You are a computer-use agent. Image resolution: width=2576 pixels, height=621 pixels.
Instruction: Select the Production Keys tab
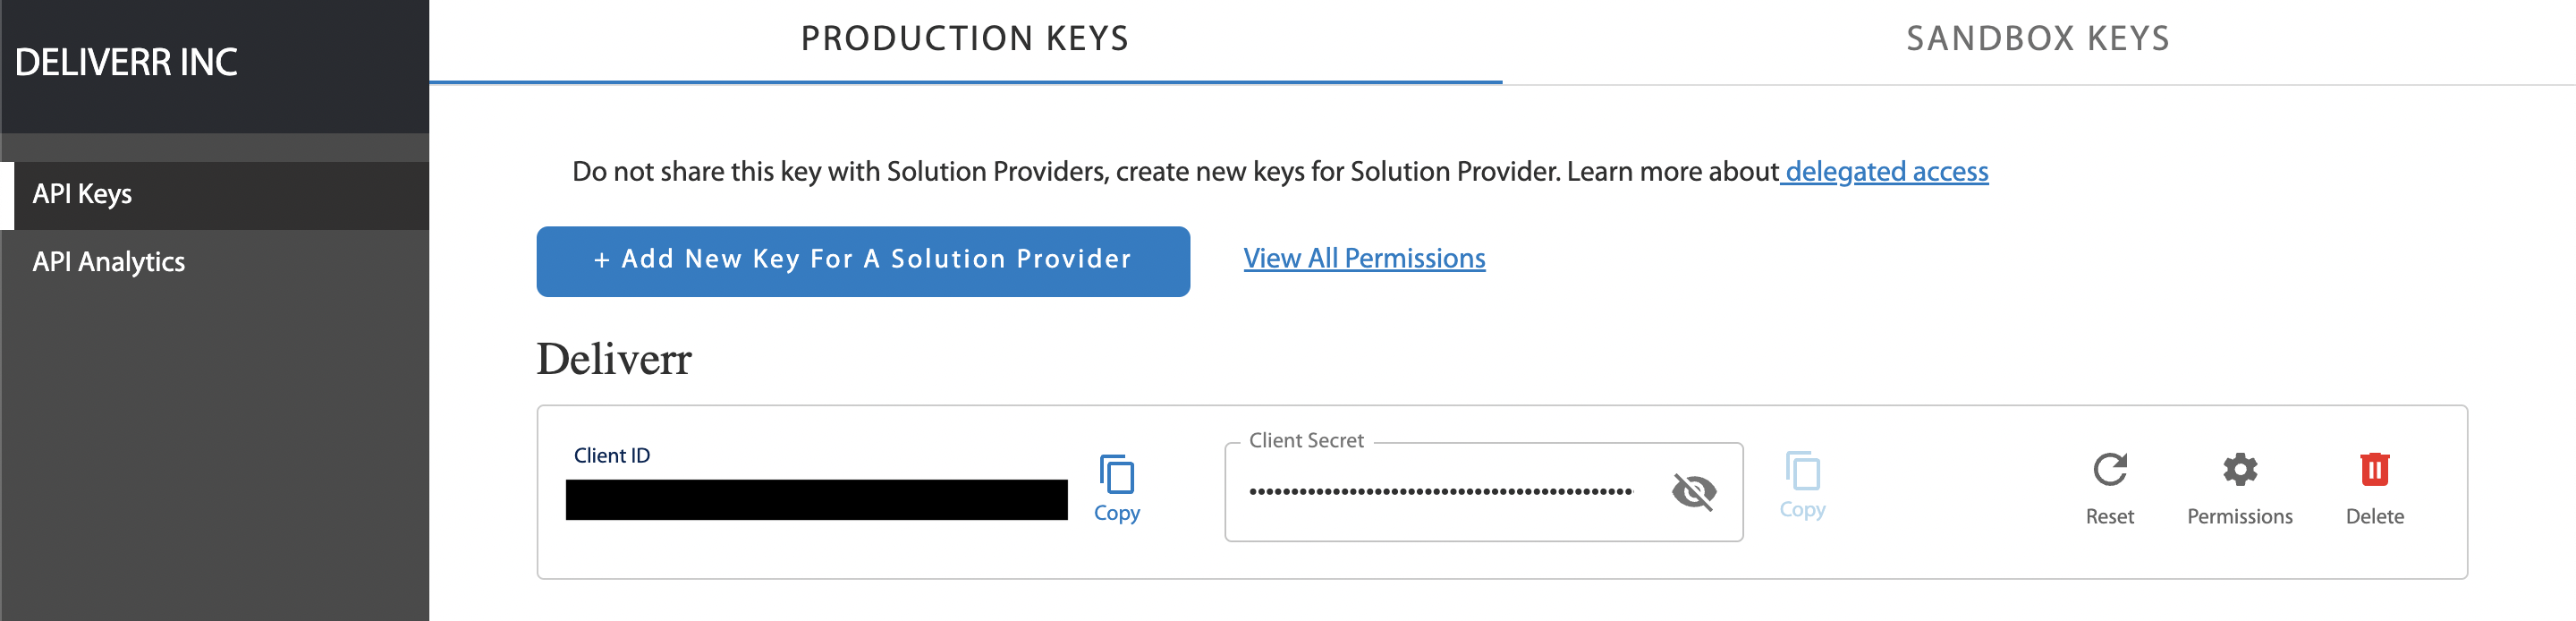point(965,39)
